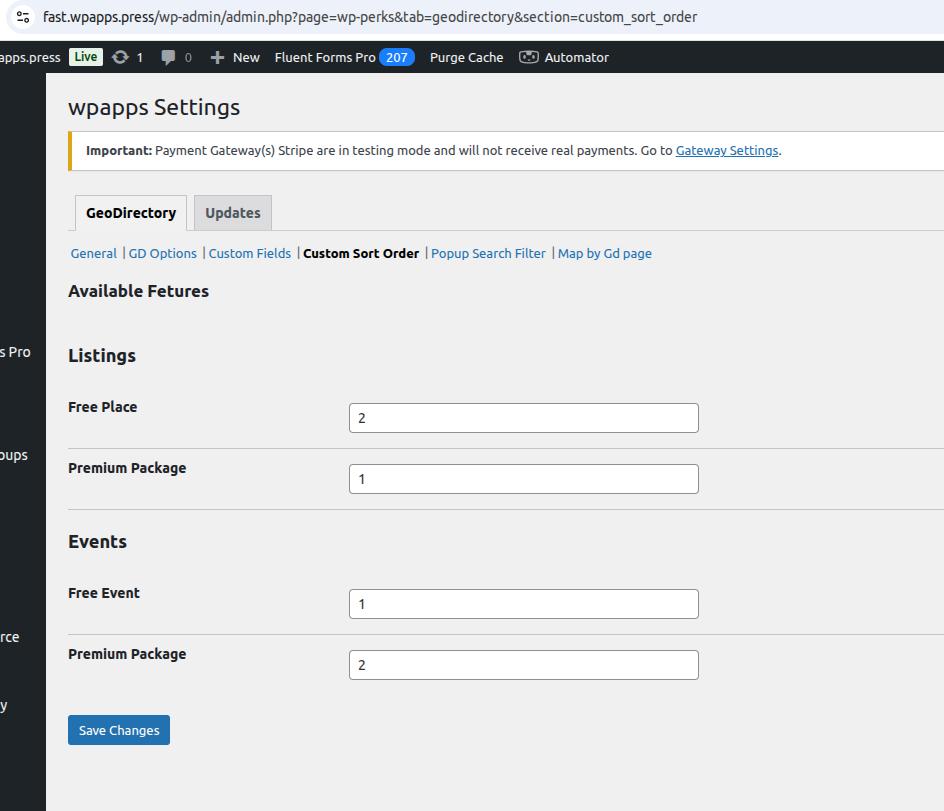Click the site info icon in address bar

[23, 17]
